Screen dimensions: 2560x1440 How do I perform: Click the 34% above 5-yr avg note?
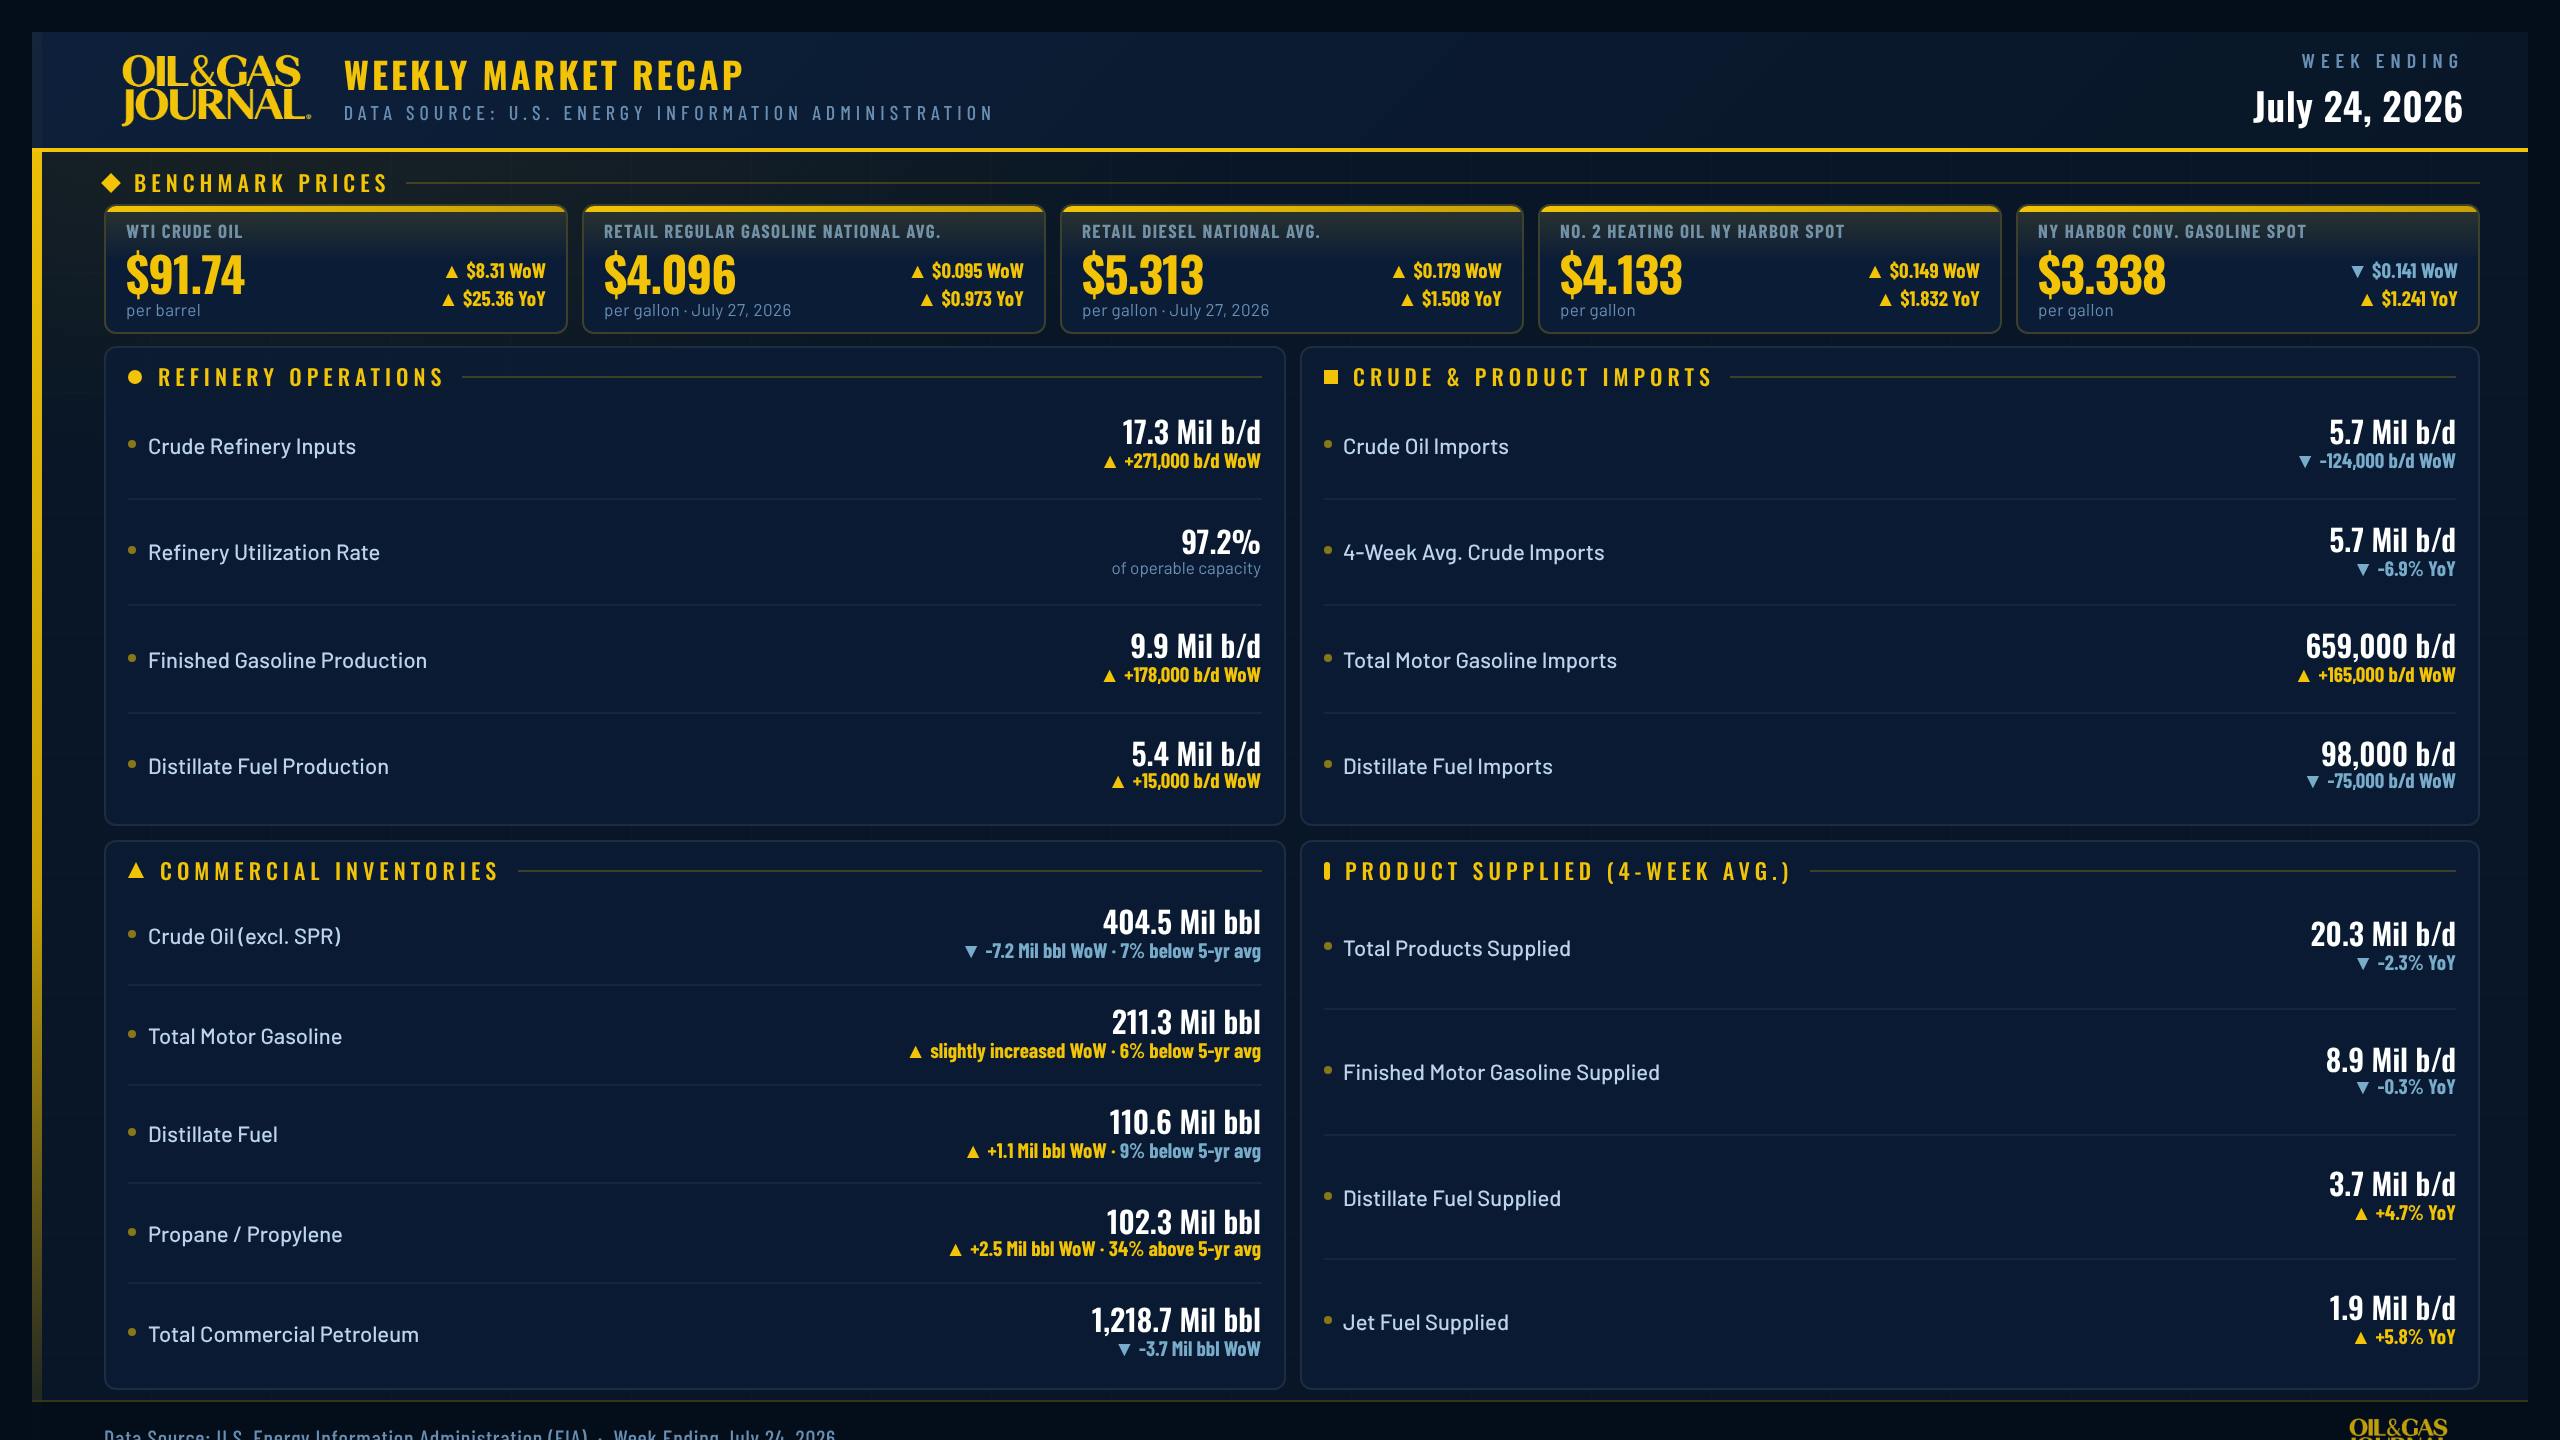(x=1184, y=1250)
